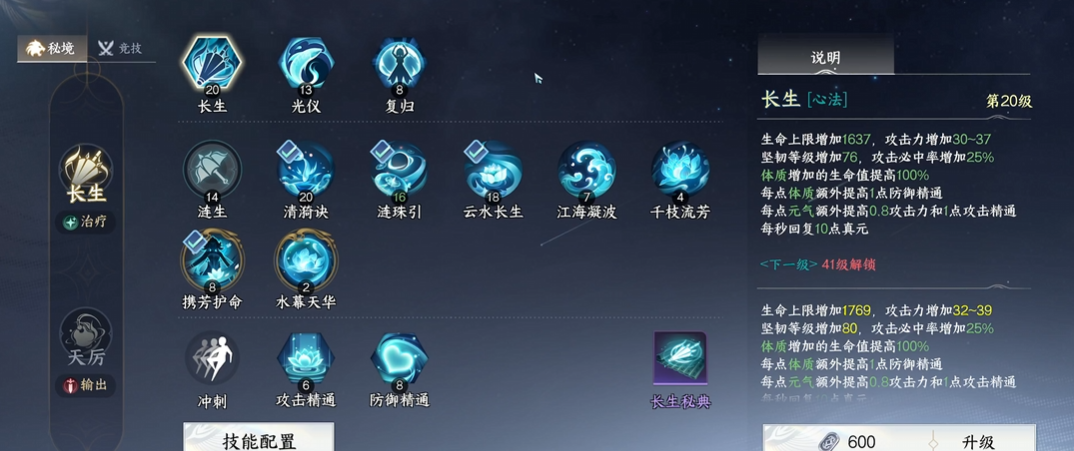The image size is (1074, 451).
Task: Open the 说明 description tab
Action: click(x=825, y=55)
